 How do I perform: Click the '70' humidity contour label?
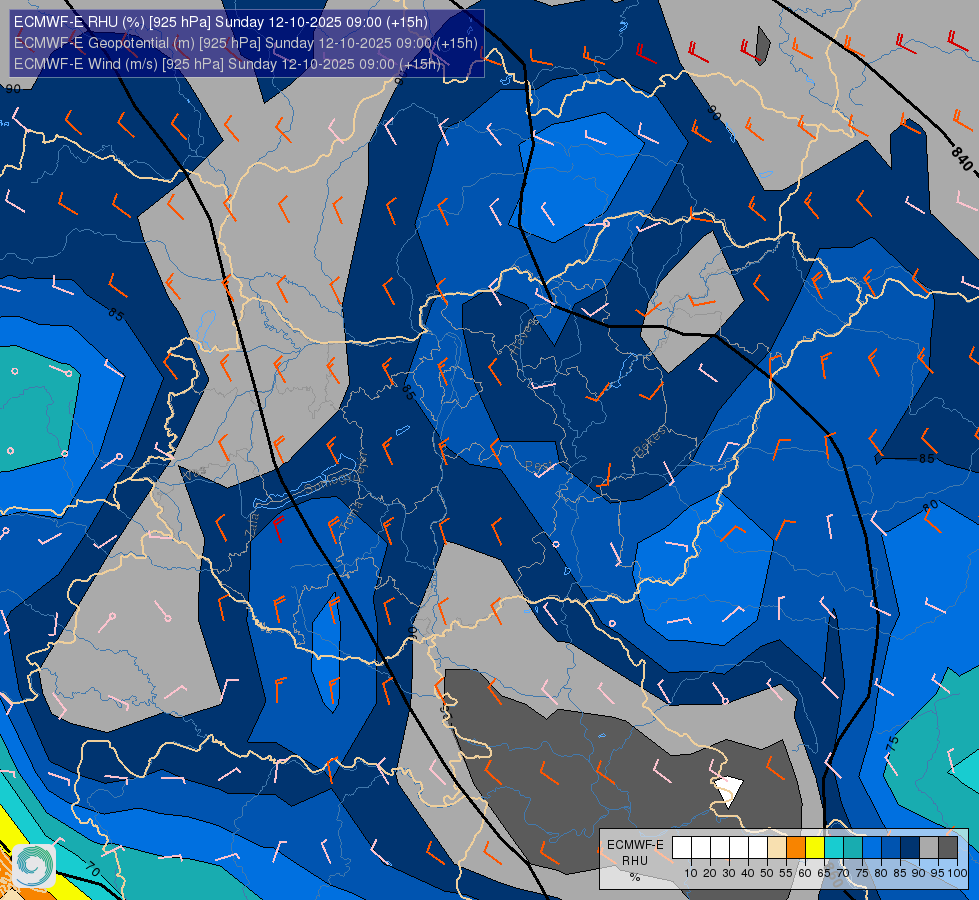[x=91, y=869]
